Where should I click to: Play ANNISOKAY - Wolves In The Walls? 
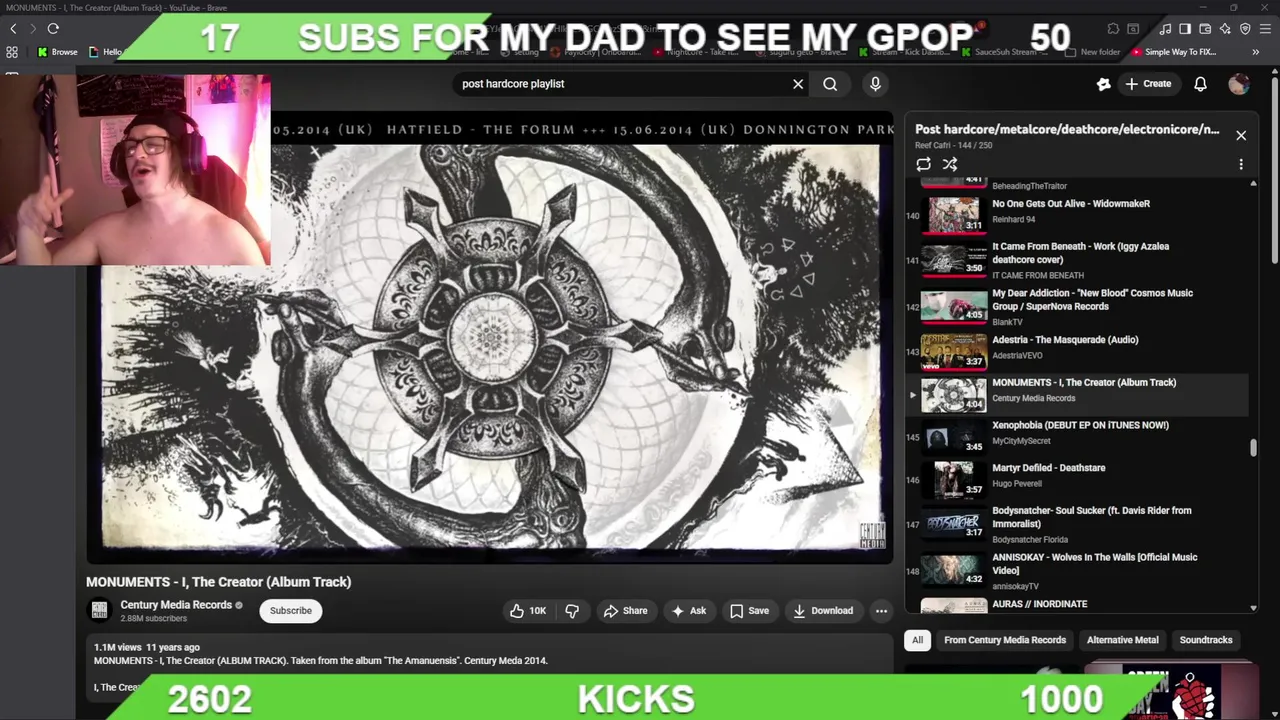click(1075, 570)
